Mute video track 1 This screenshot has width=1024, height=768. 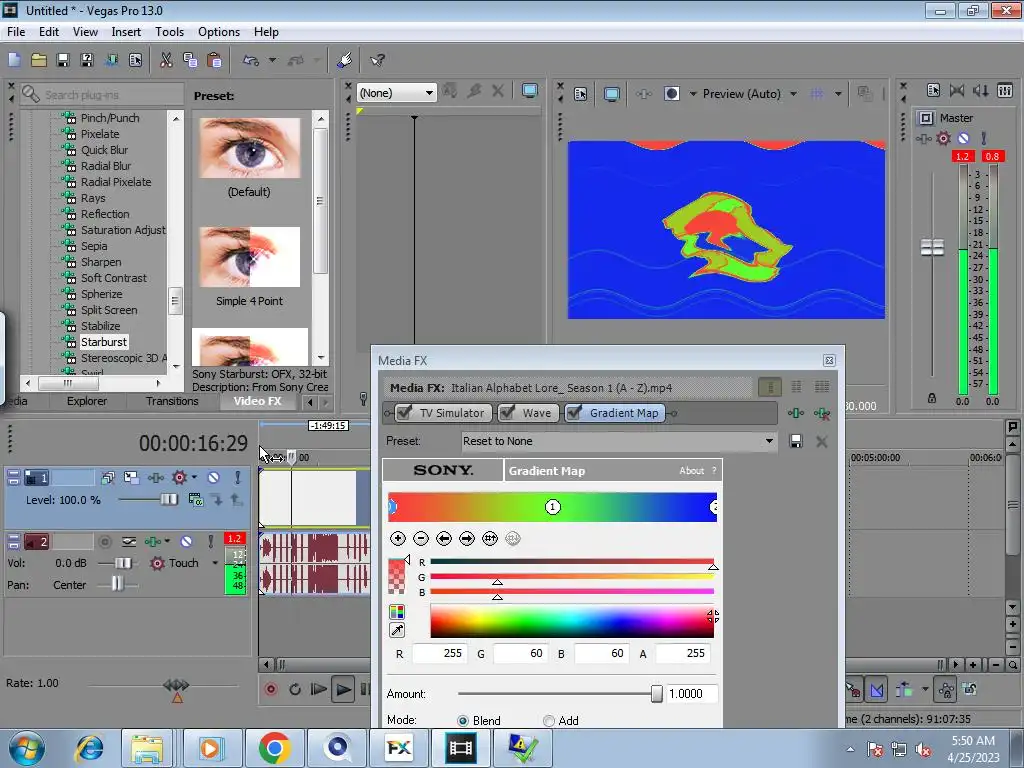click(x=214, y=477)
